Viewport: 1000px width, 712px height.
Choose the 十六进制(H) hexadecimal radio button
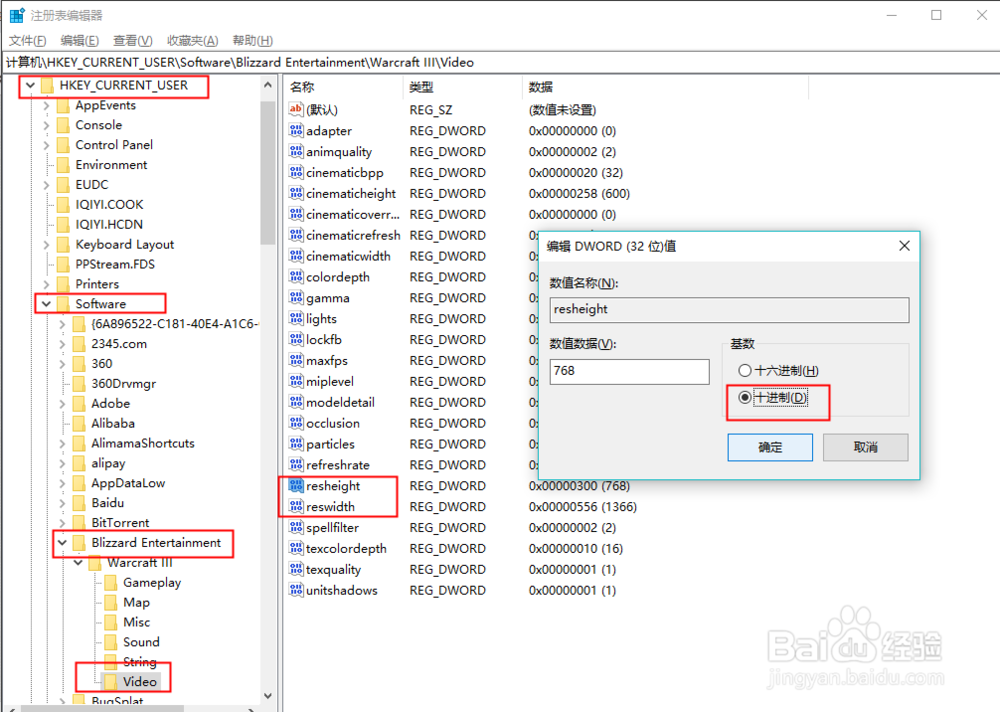[x=745, y=370]
